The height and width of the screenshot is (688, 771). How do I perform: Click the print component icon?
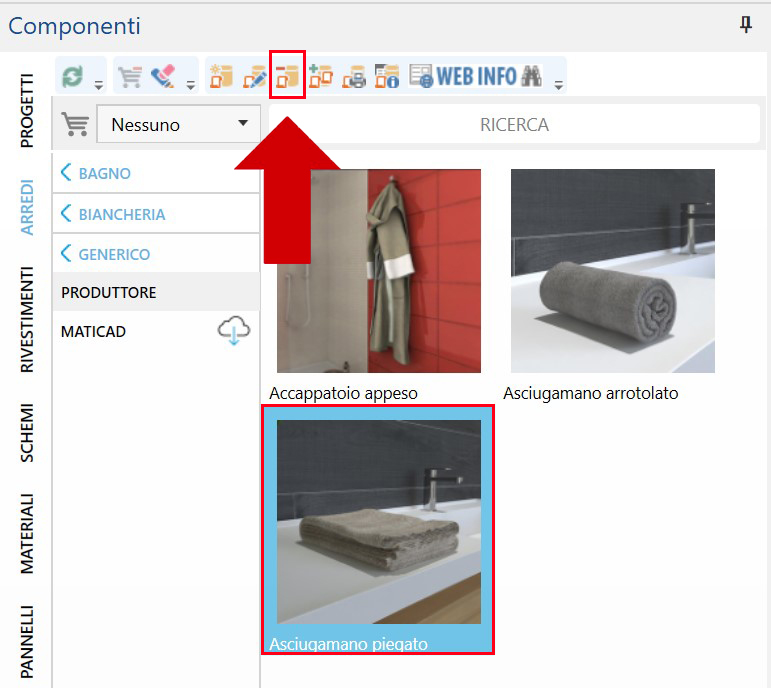[355, 76]
